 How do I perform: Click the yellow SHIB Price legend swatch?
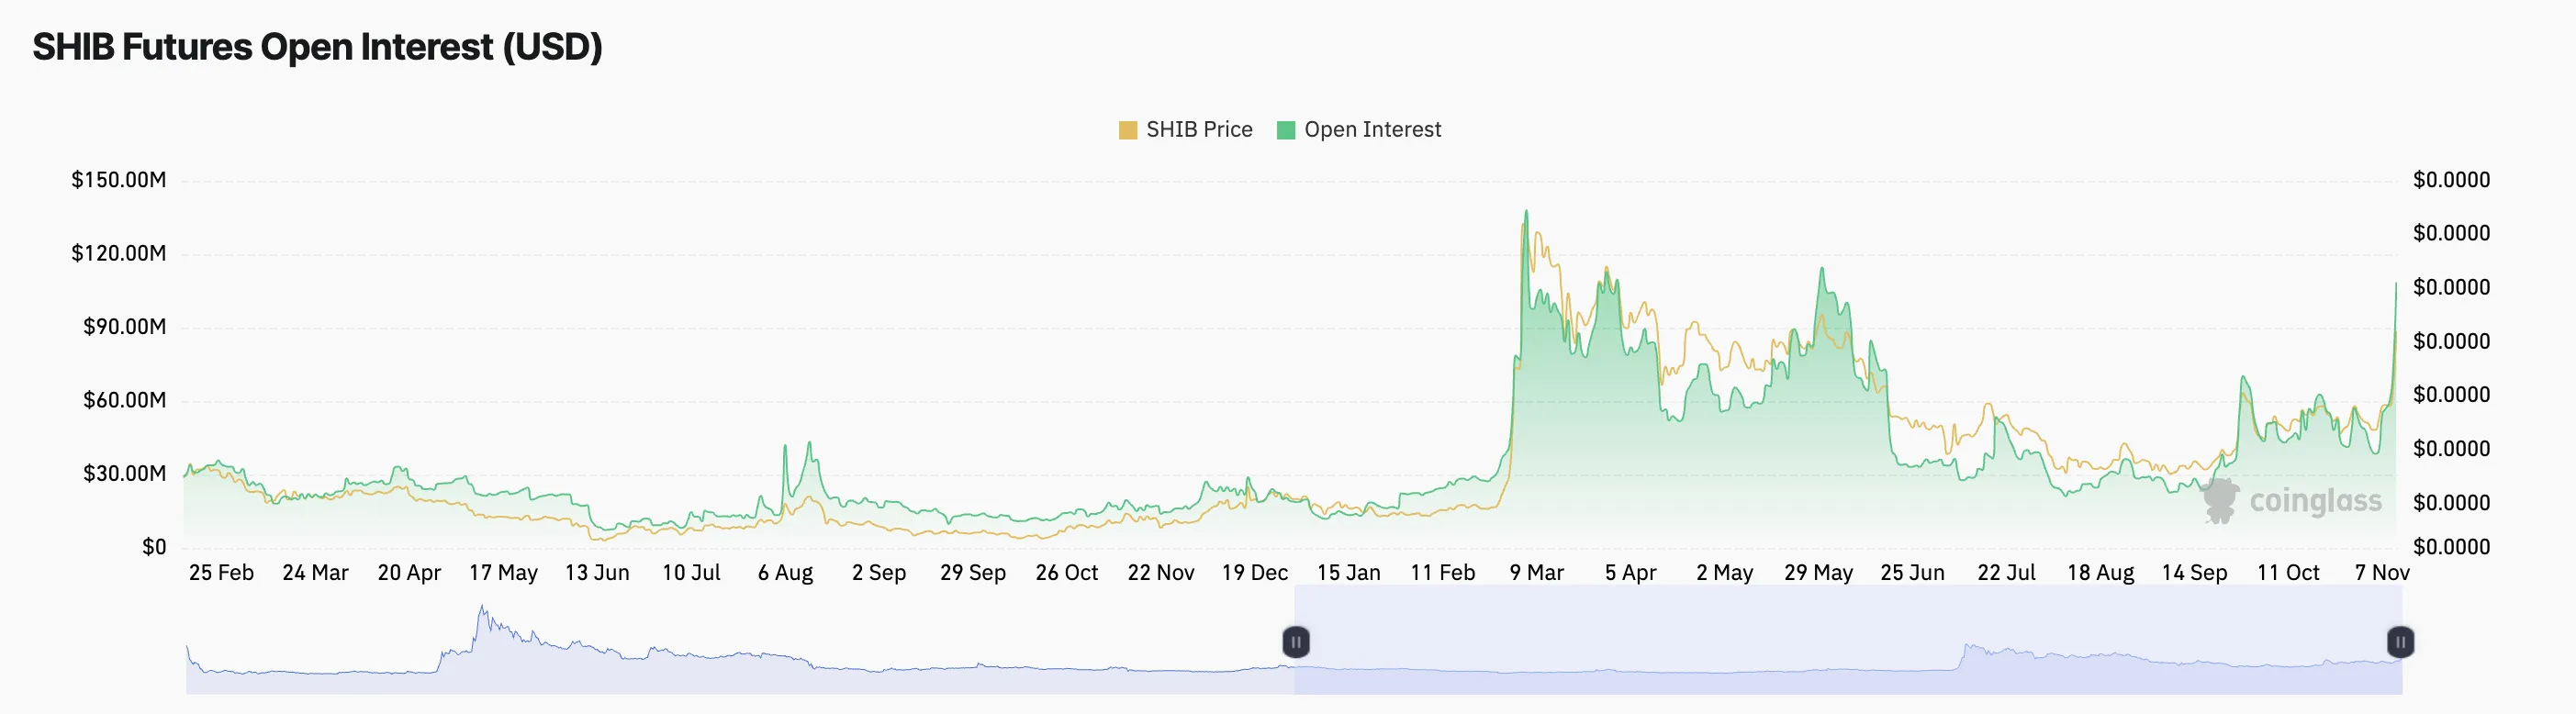1128,130
